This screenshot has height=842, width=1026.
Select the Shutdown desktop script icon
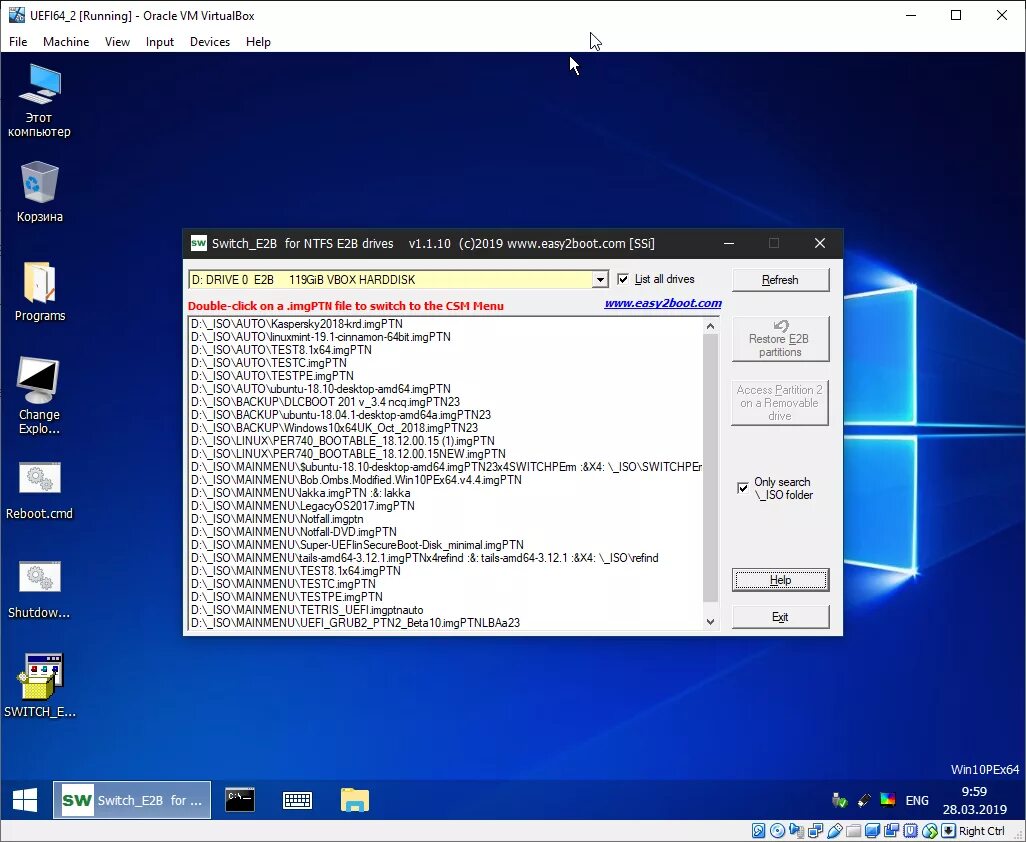[x=39, y=590]
